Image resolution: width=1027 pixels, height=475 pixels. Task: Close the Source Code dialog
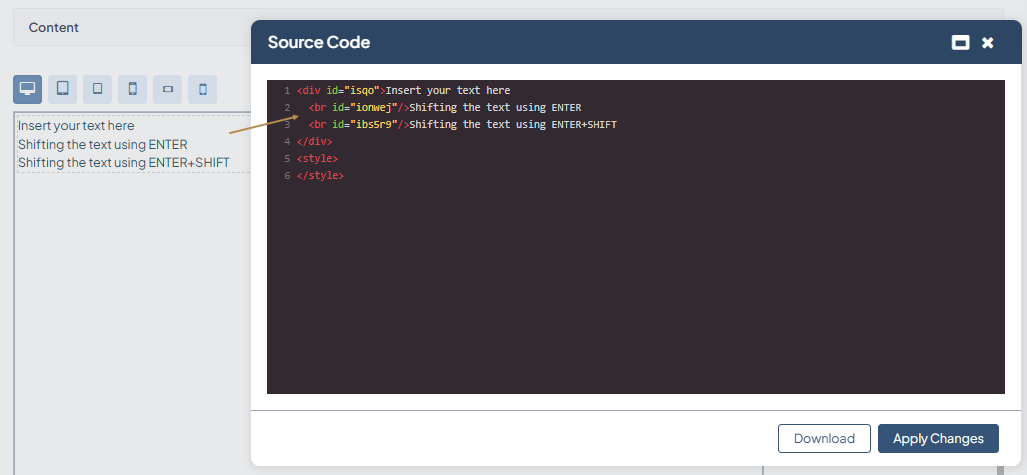coord(988,42)
